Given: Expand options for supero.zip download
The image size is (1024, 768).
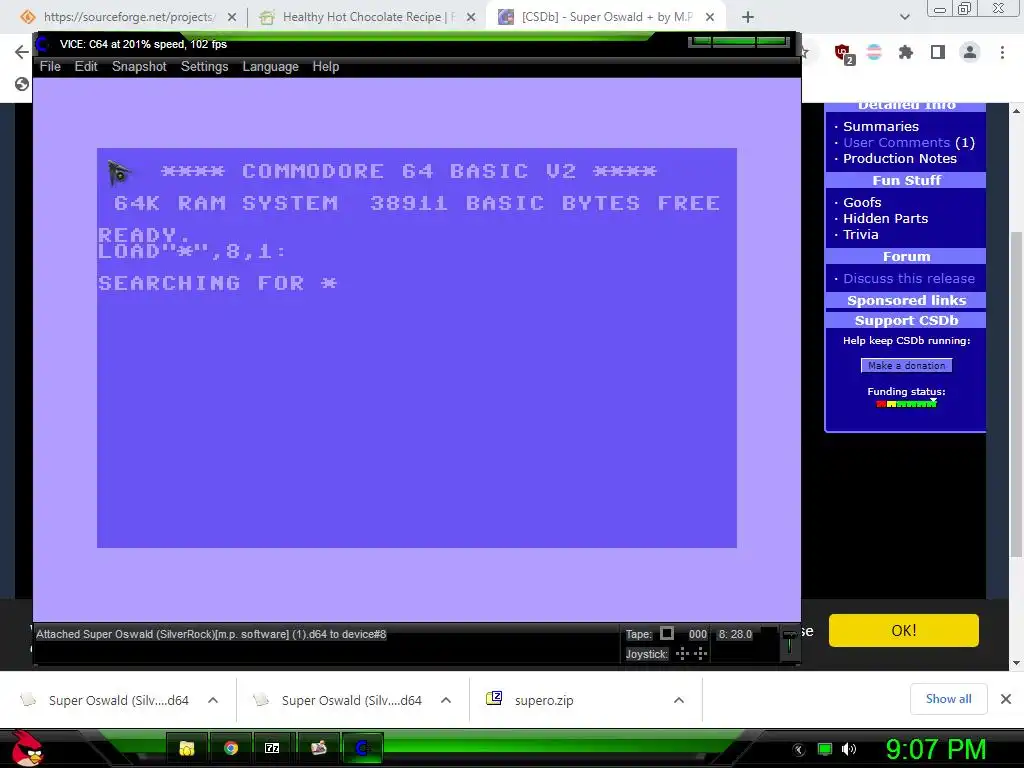Looking at the screenshot, I should click(679, 700).
